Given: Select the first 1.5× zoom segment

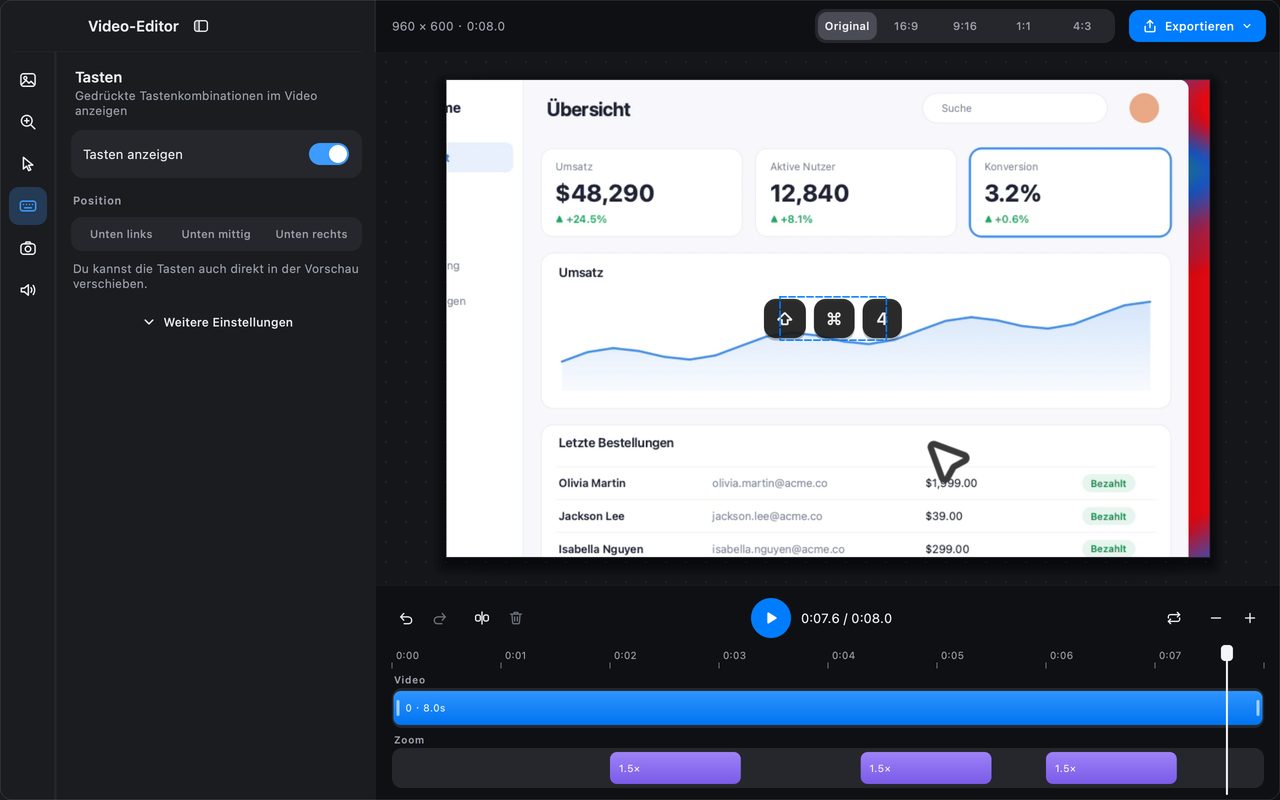Looking at the screenshot, I should (675, 768).
